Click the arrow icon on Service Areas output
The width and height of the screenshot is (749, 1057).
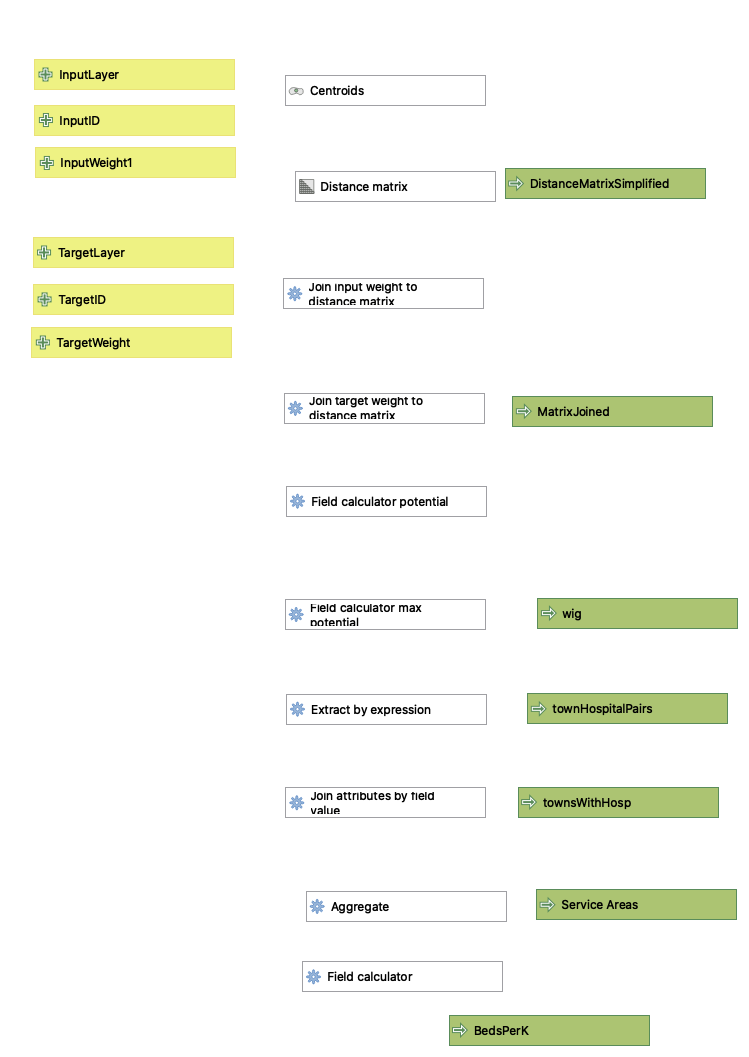coord(547,905)
